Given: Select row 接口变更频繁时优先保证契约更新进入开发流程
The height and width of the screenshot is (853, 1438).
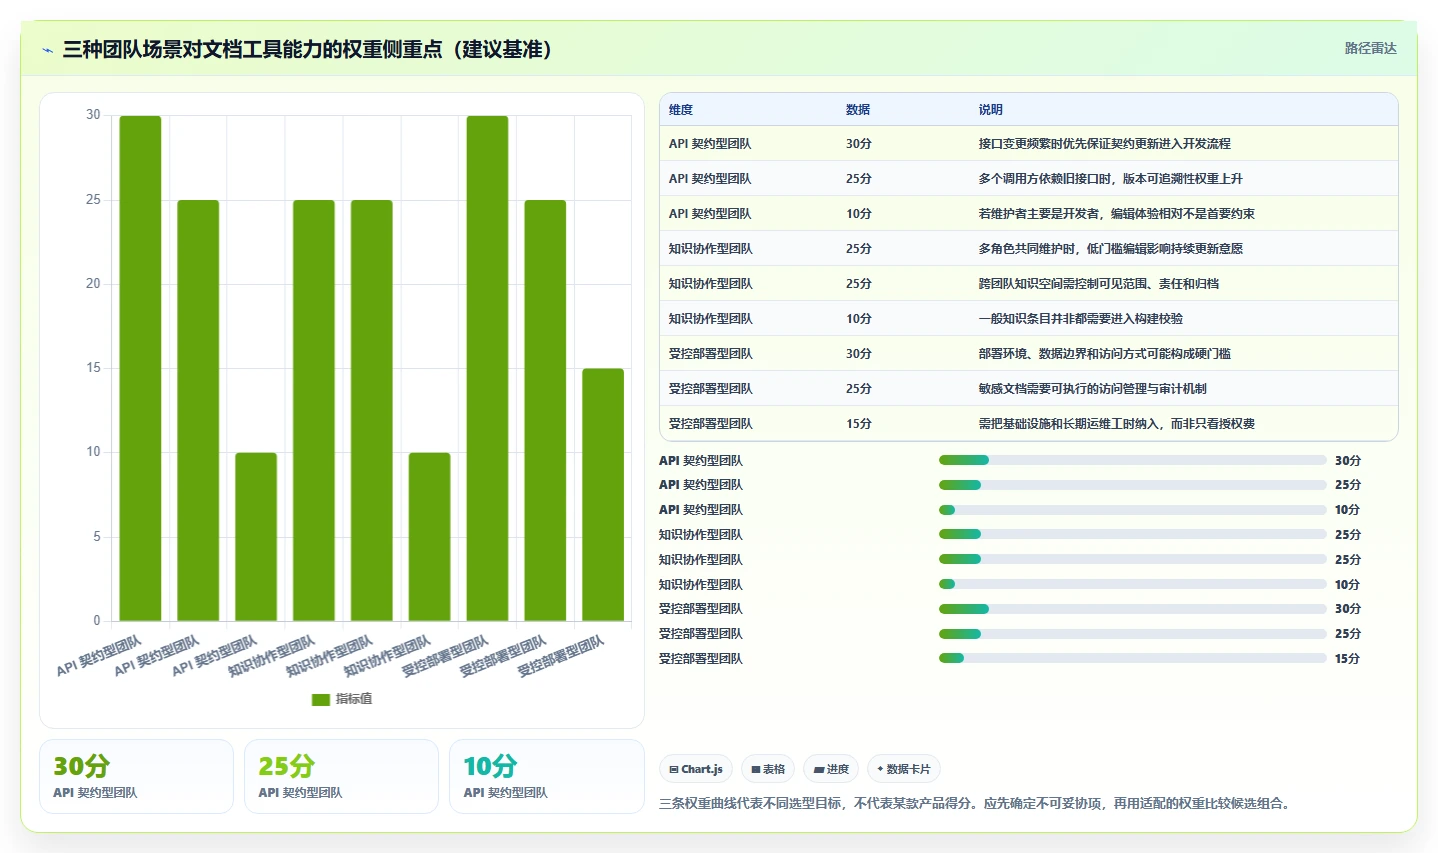Looking at the screenshot, I should (x=1028, y=143).
